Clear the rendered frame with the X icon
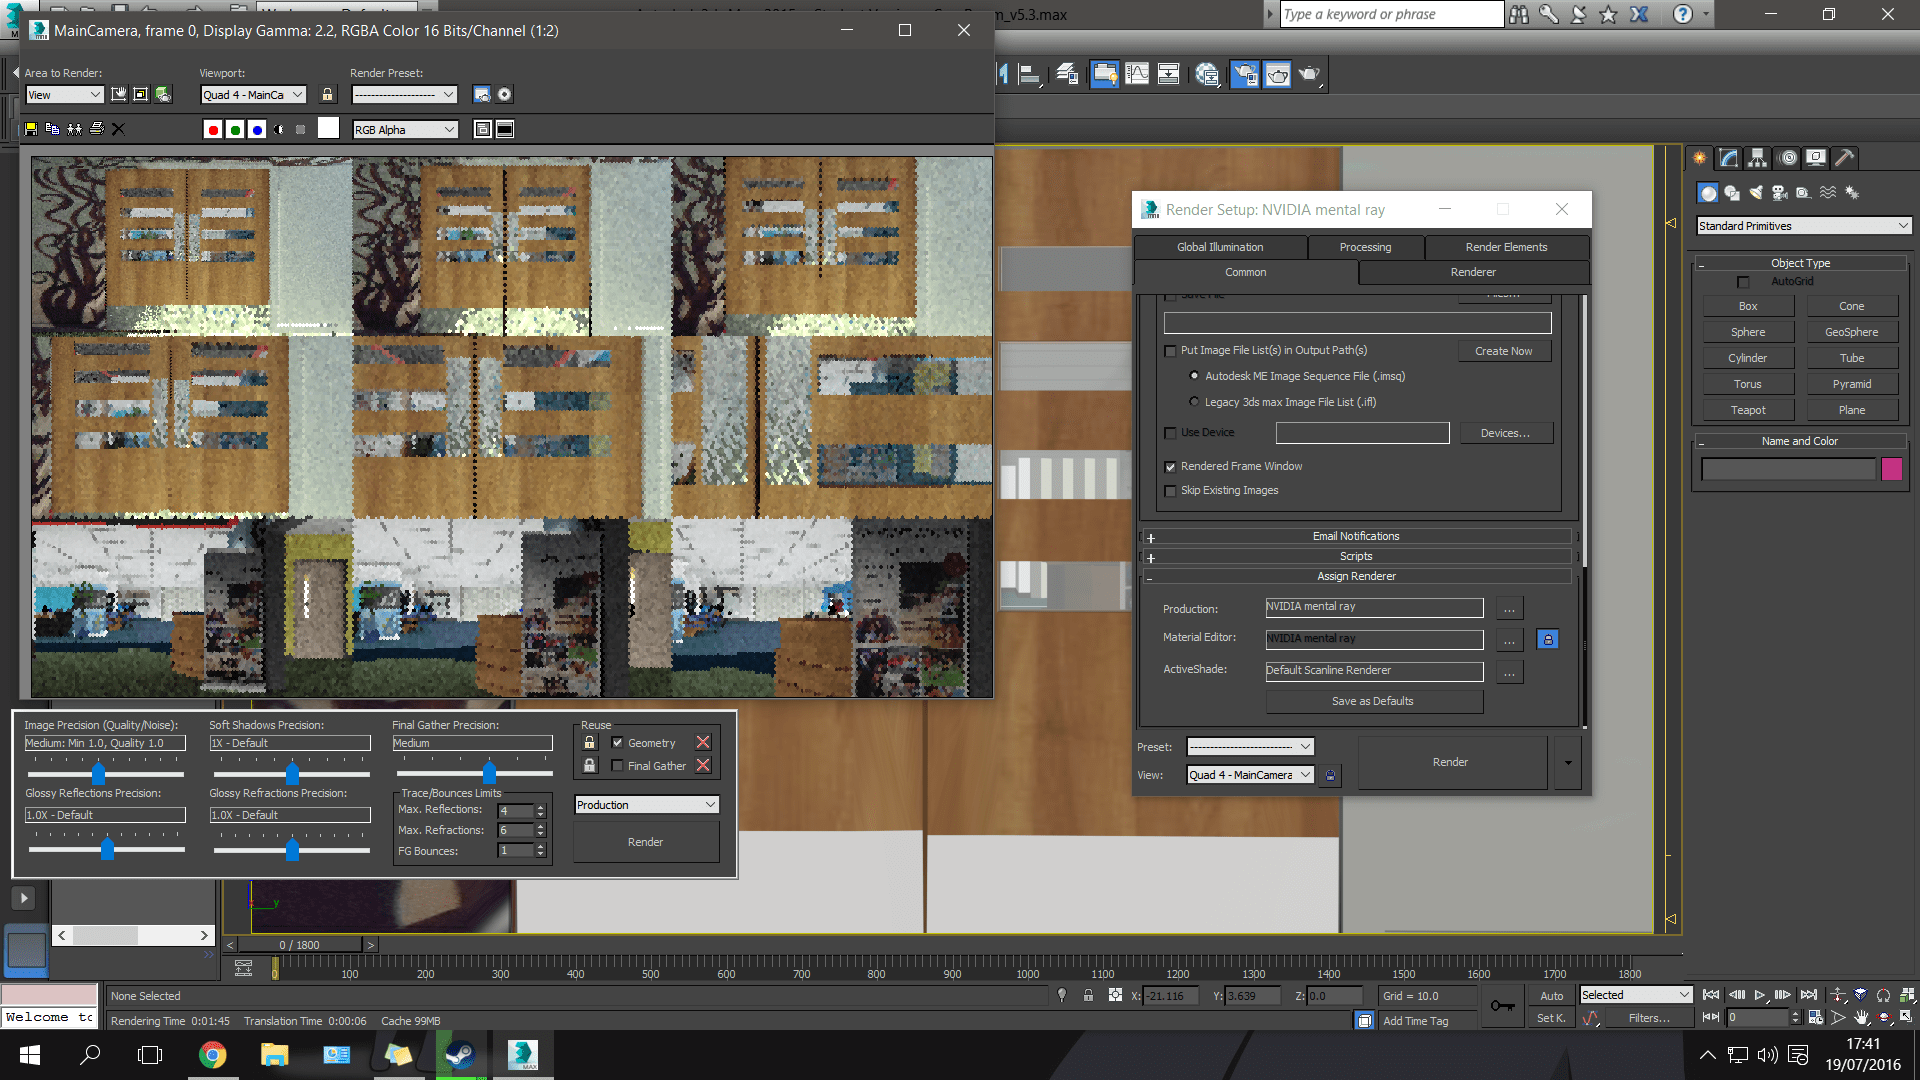 click(x=118, y=129)
